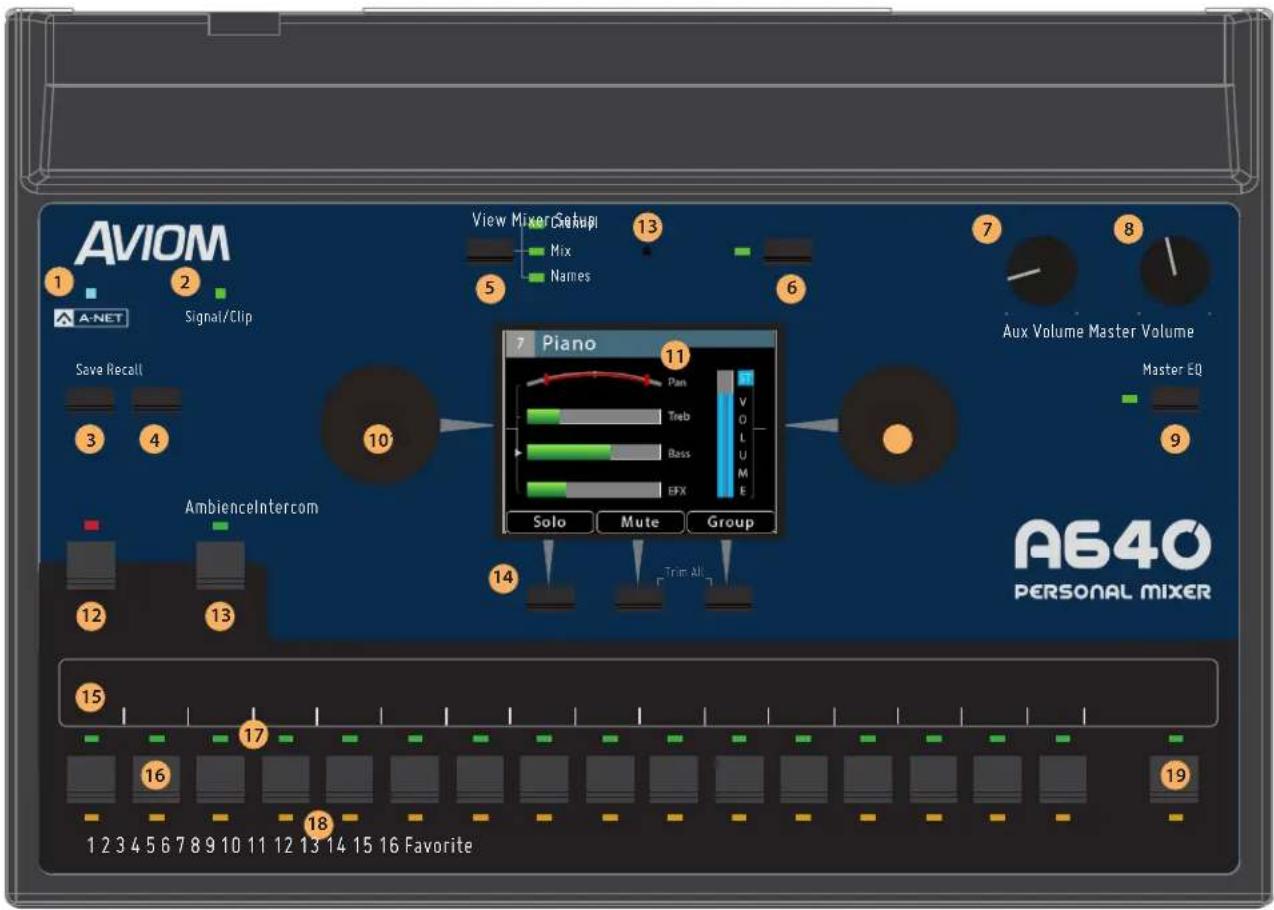Click the Trim All label text

point(684,574)
